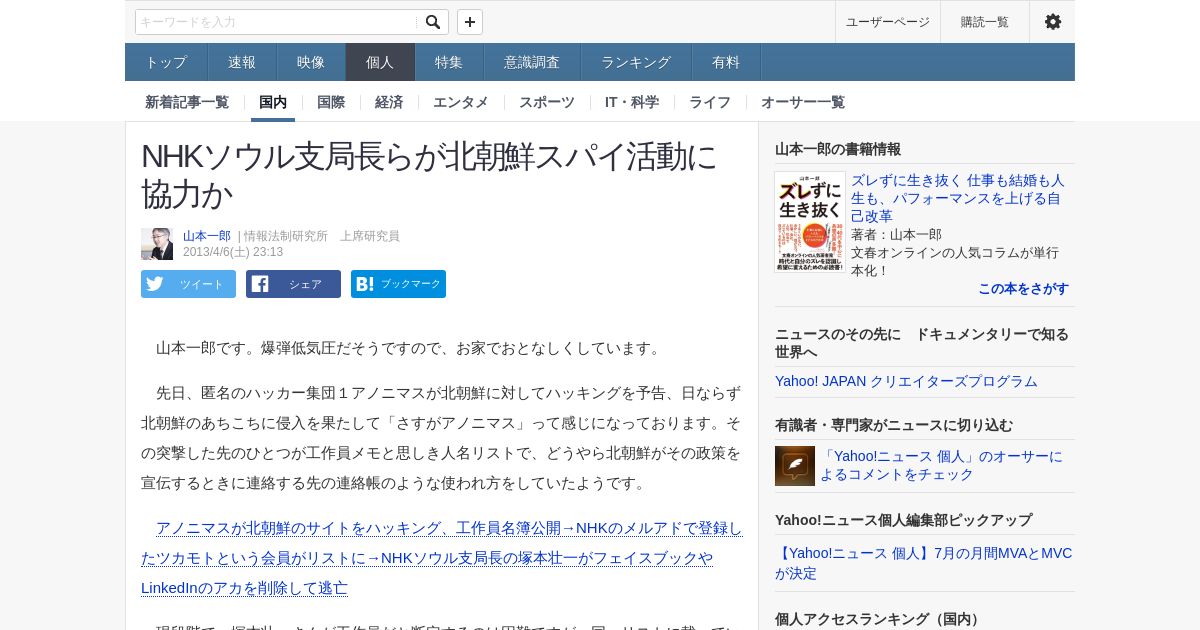Focus the keyword search input field
Screen dimensions: 1200x630
tap(276, 22)
